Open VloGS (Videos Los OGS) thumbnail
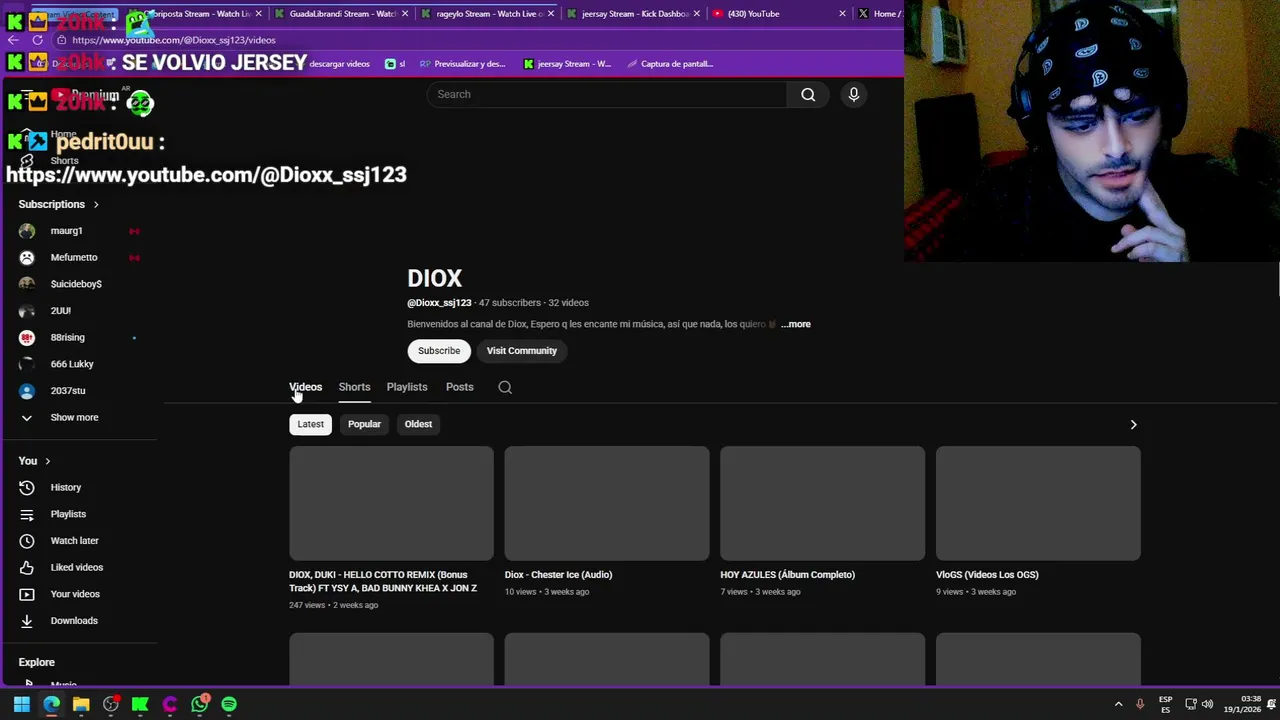 tap(1038, 503)
